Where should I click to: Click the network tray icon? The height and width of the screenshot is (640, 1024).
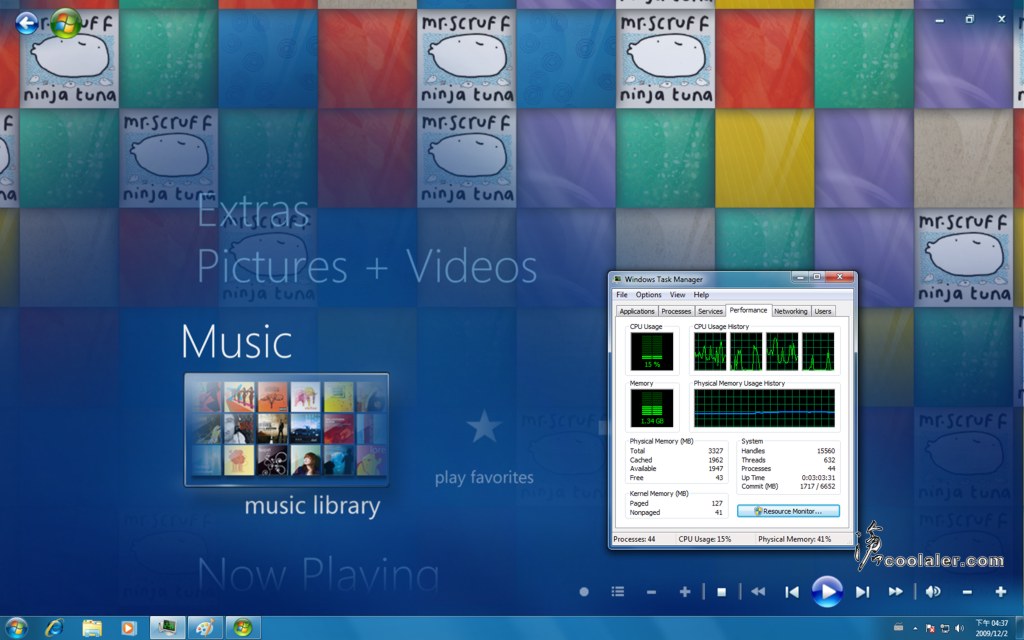tap(944, 628)
